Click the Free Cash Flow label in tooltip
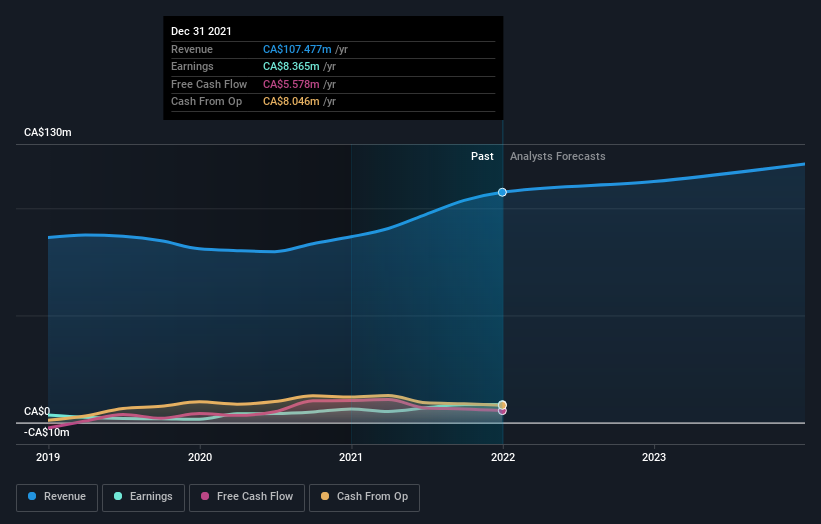This screenshot has height=524, width=821. point(209,84)
